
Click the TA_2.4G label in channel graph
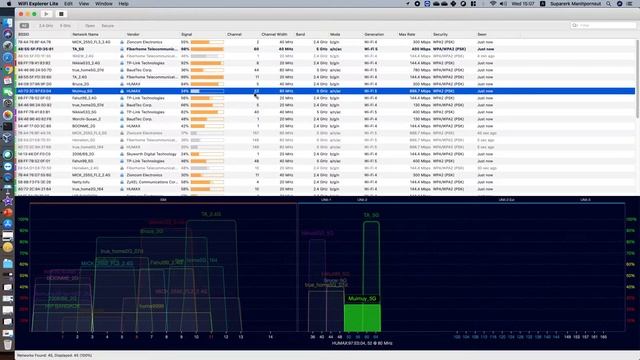211,214
